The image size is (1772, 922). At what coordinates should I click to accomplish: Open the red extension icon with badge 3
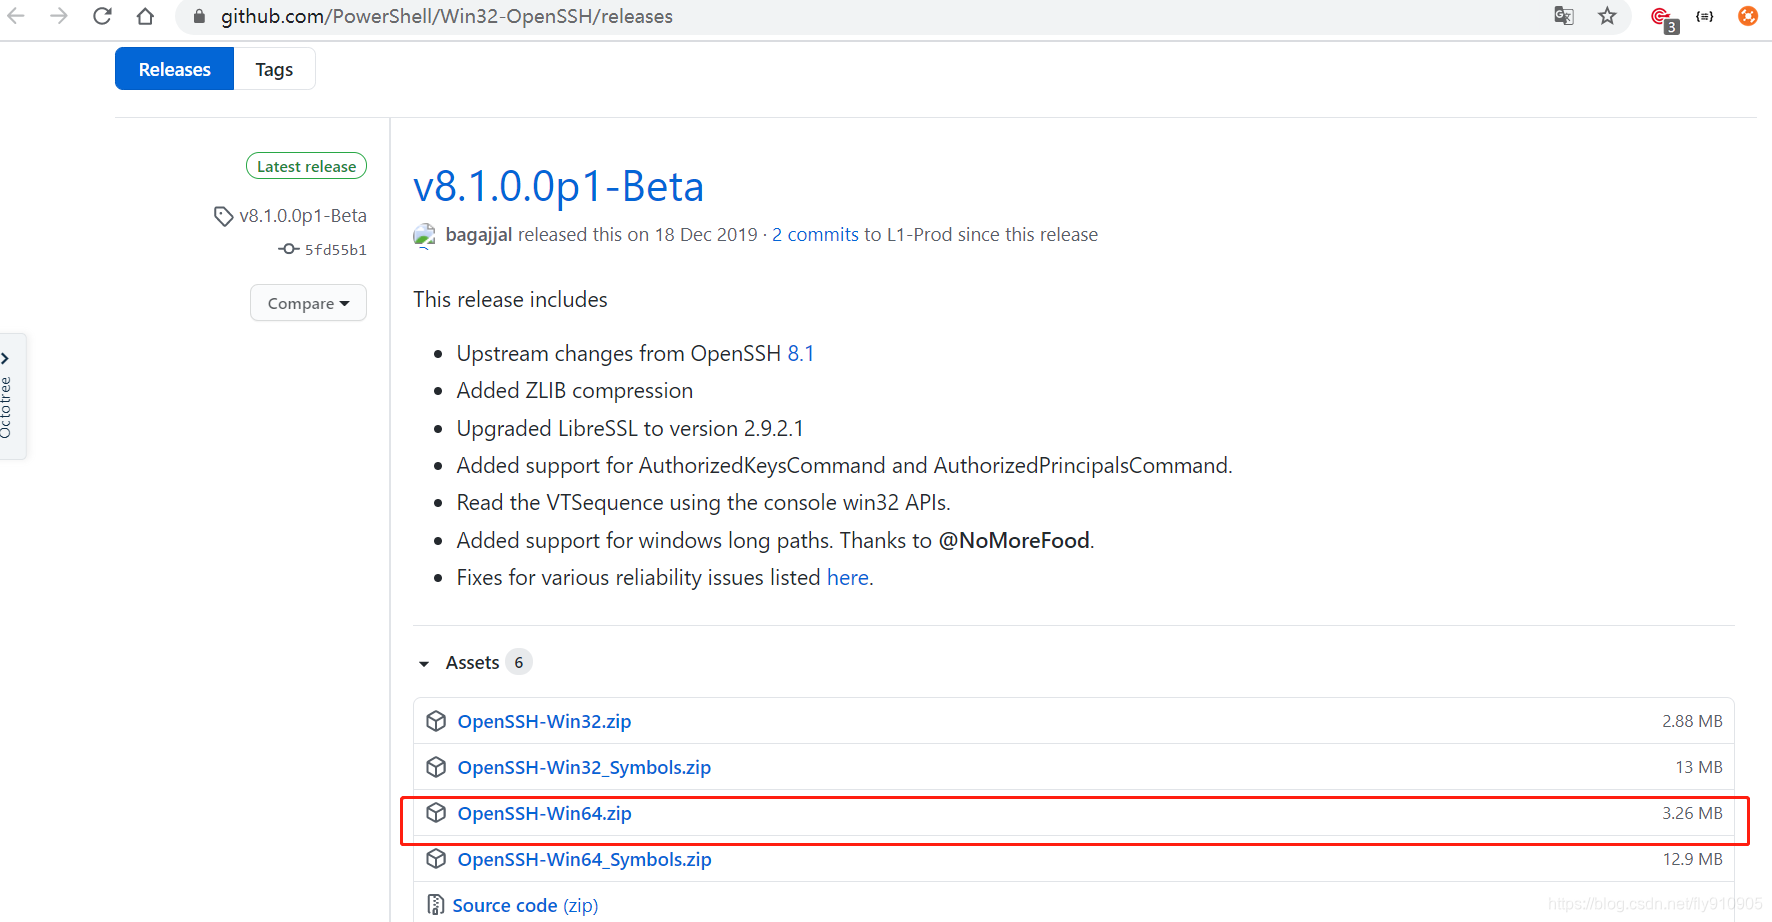(x=1662, y=17)
